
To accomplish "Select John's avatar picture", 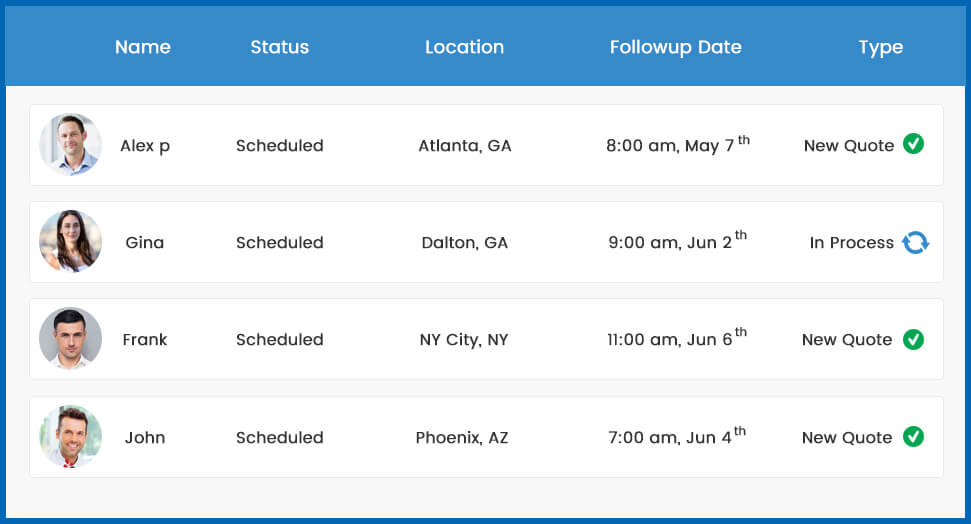I will (71, 437).
